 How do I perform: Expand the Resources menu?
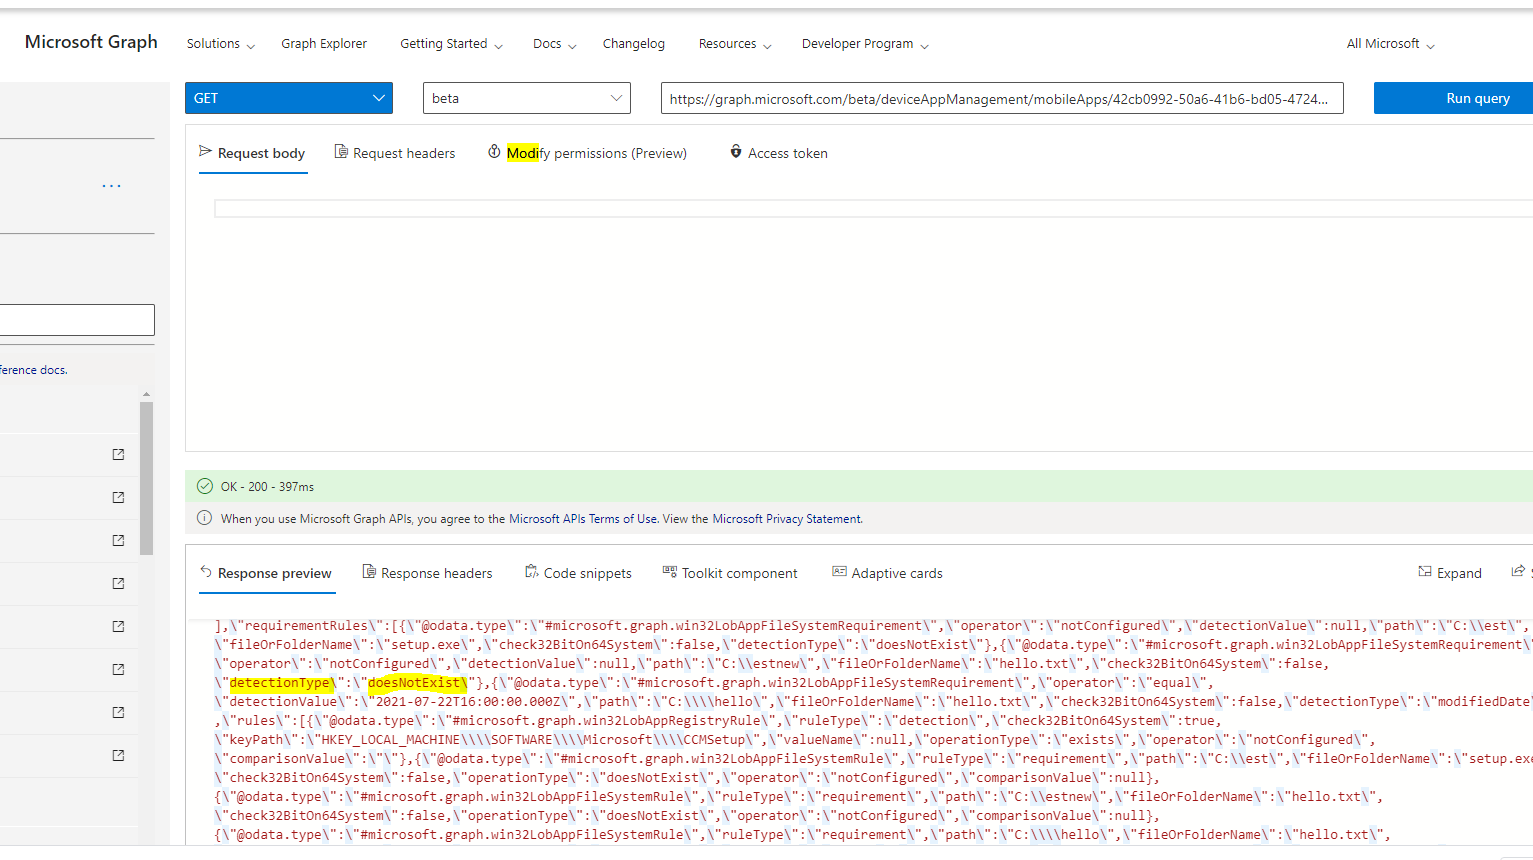click(x=735, y=44)
